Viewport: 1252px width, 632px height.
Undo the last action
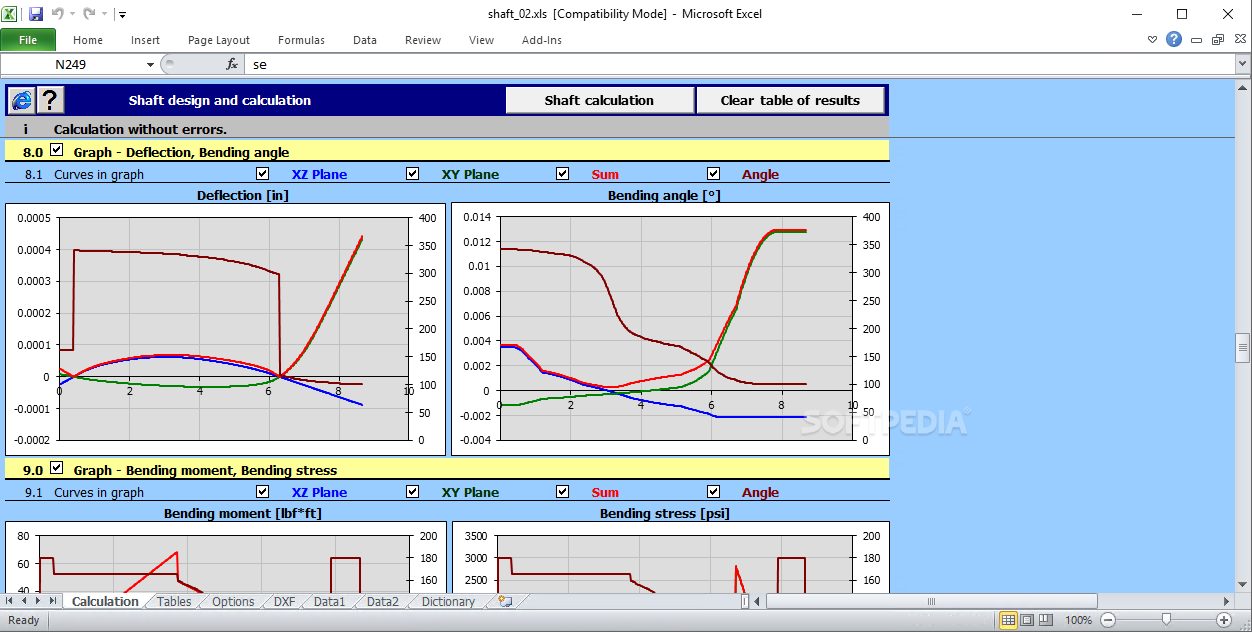click(57, 14)
